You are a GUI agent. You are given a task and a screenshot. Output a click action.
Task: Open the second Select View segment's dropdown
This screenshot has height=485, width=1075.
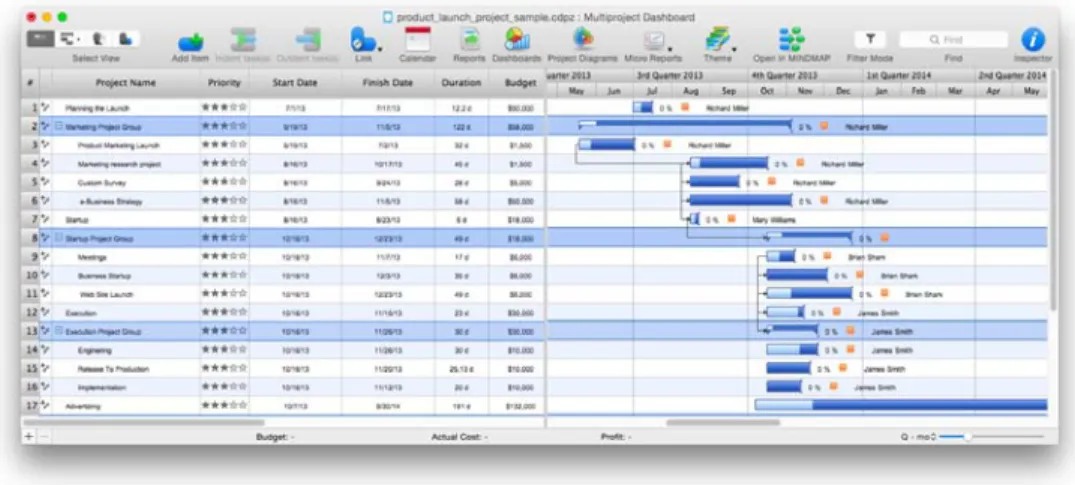(x=78, y=40)
